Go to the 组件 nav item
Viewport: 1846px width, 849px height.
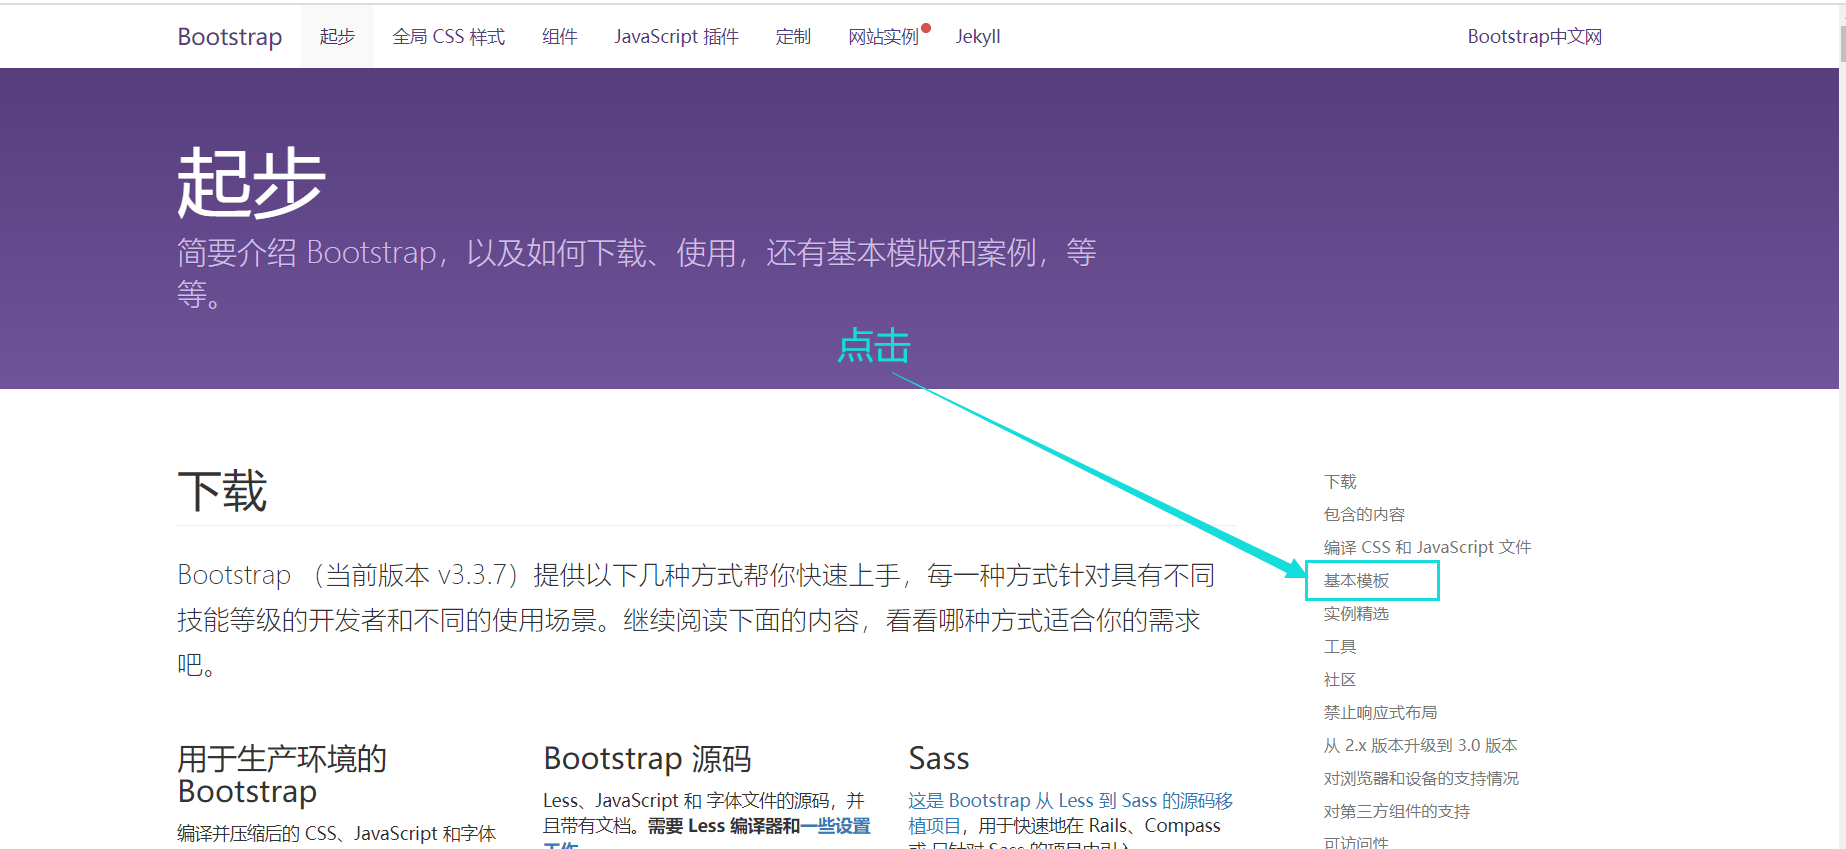tap(560, 37)
